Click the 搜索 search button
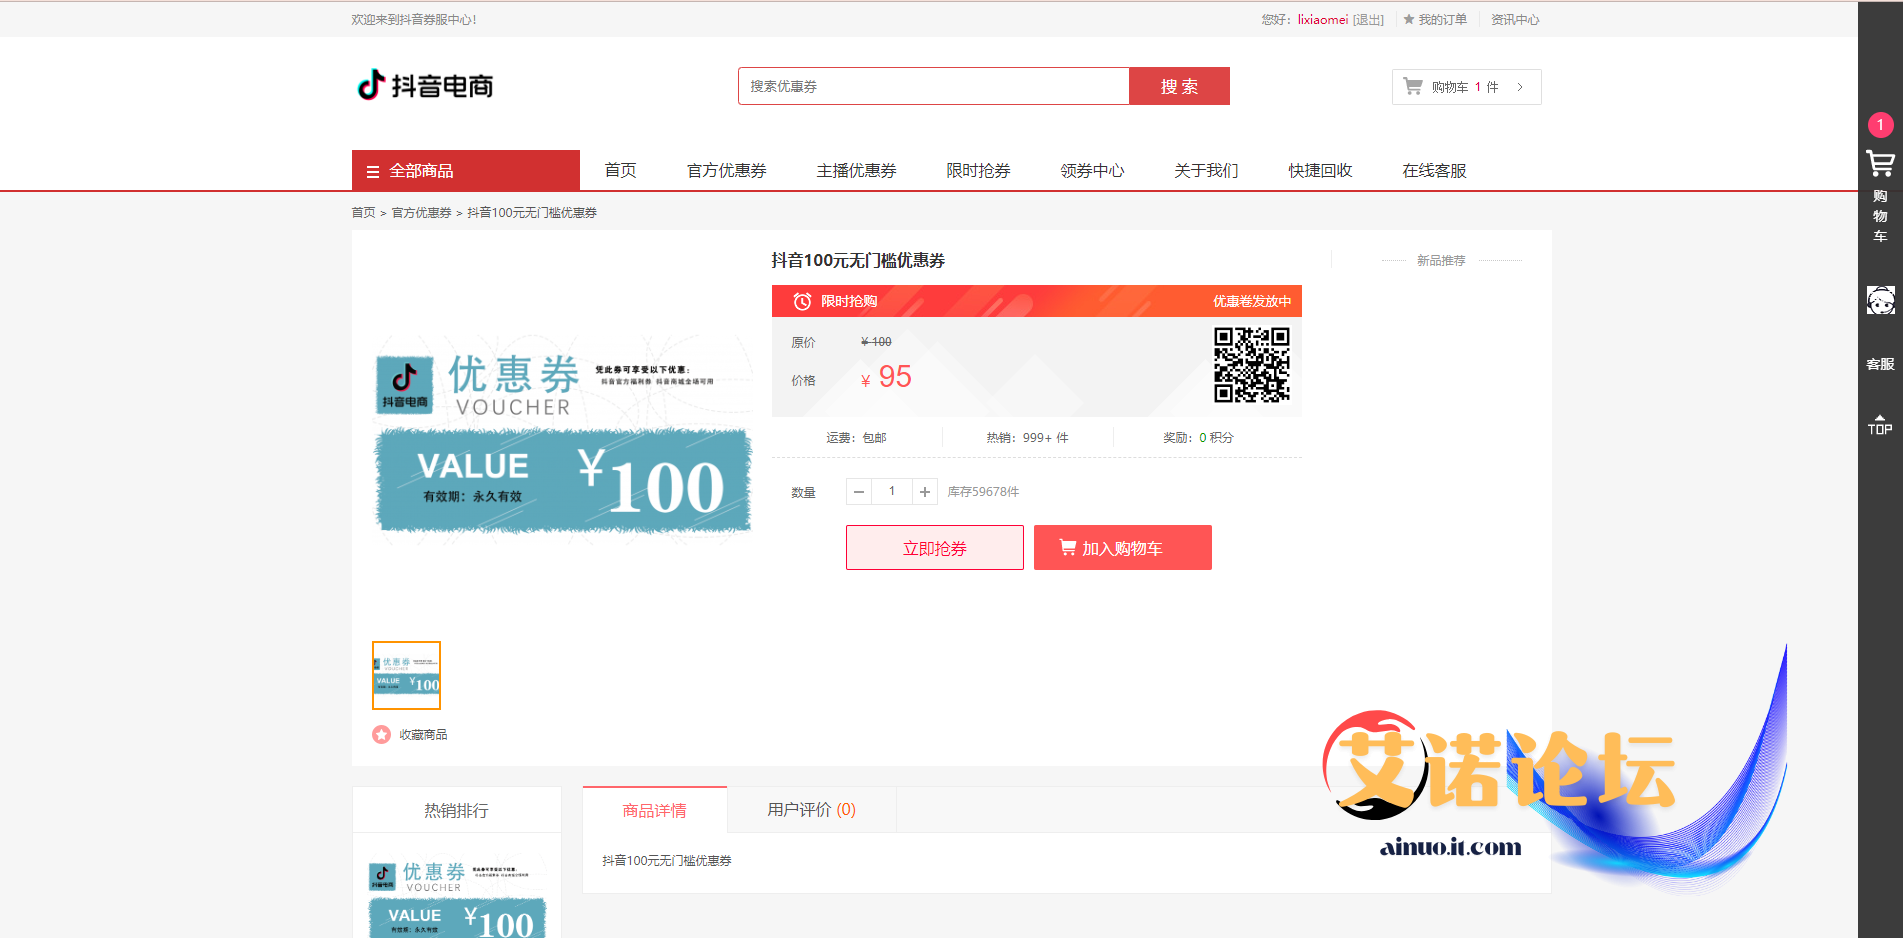This screenshot has height=938, width=1903. tap(1179, 87)
